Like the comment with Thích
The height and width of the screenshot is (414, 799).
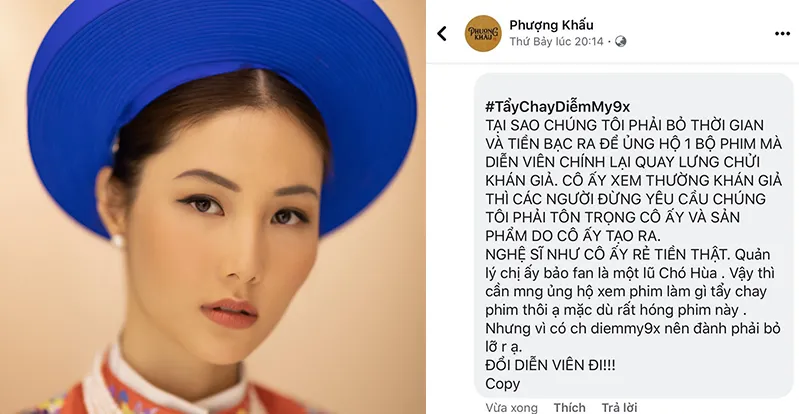pos(569,407)
